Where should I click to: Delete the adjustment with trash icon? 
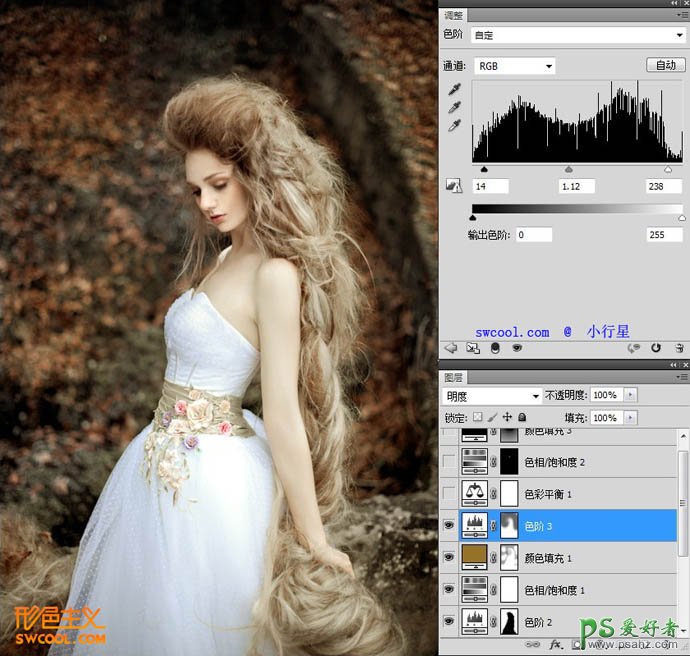click(x=679, y=348)
